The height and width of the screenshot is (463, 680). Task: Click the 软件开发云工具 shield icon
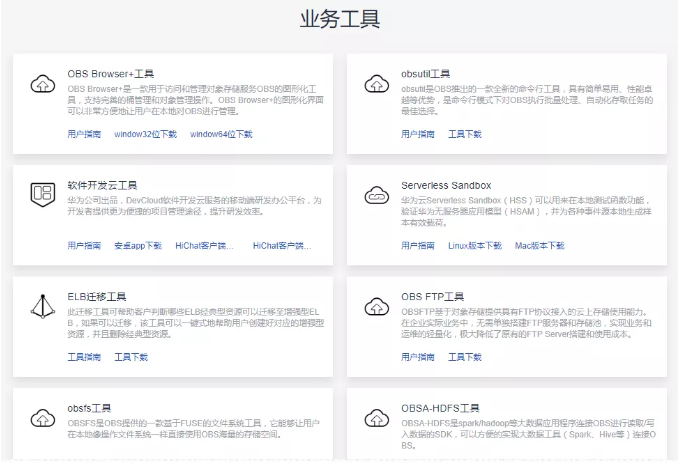coord(42,195)
